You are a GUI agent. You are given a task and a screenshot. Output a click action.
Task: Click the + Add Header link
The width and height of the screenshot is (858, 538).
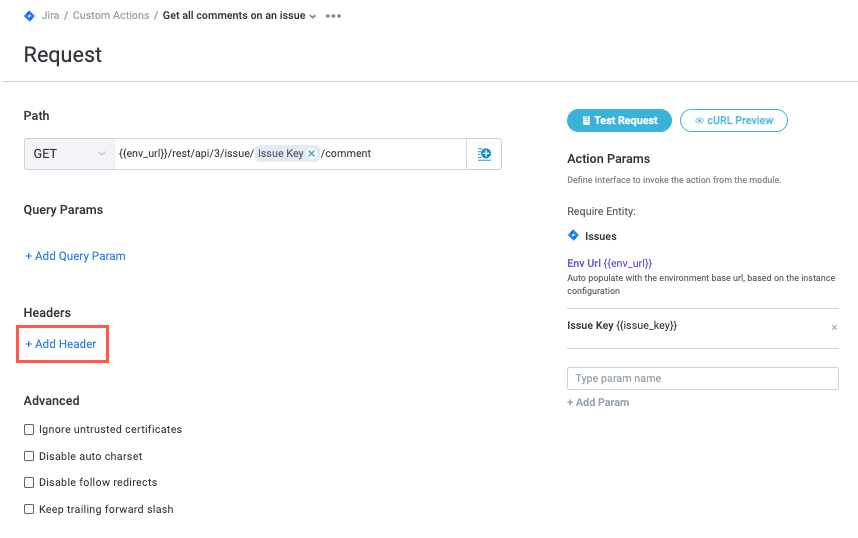[61, 344]
